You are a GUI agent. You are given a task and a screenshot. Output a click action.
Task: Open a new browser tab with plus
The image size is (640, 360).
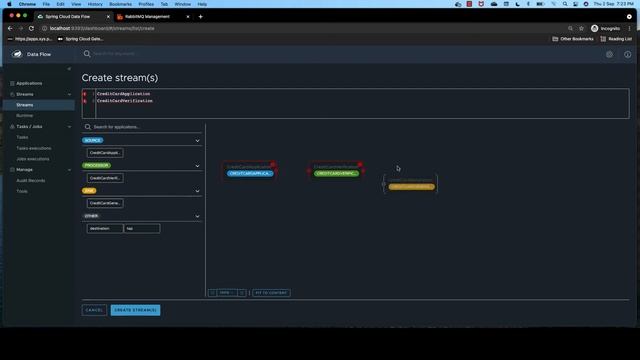[200, 17]
